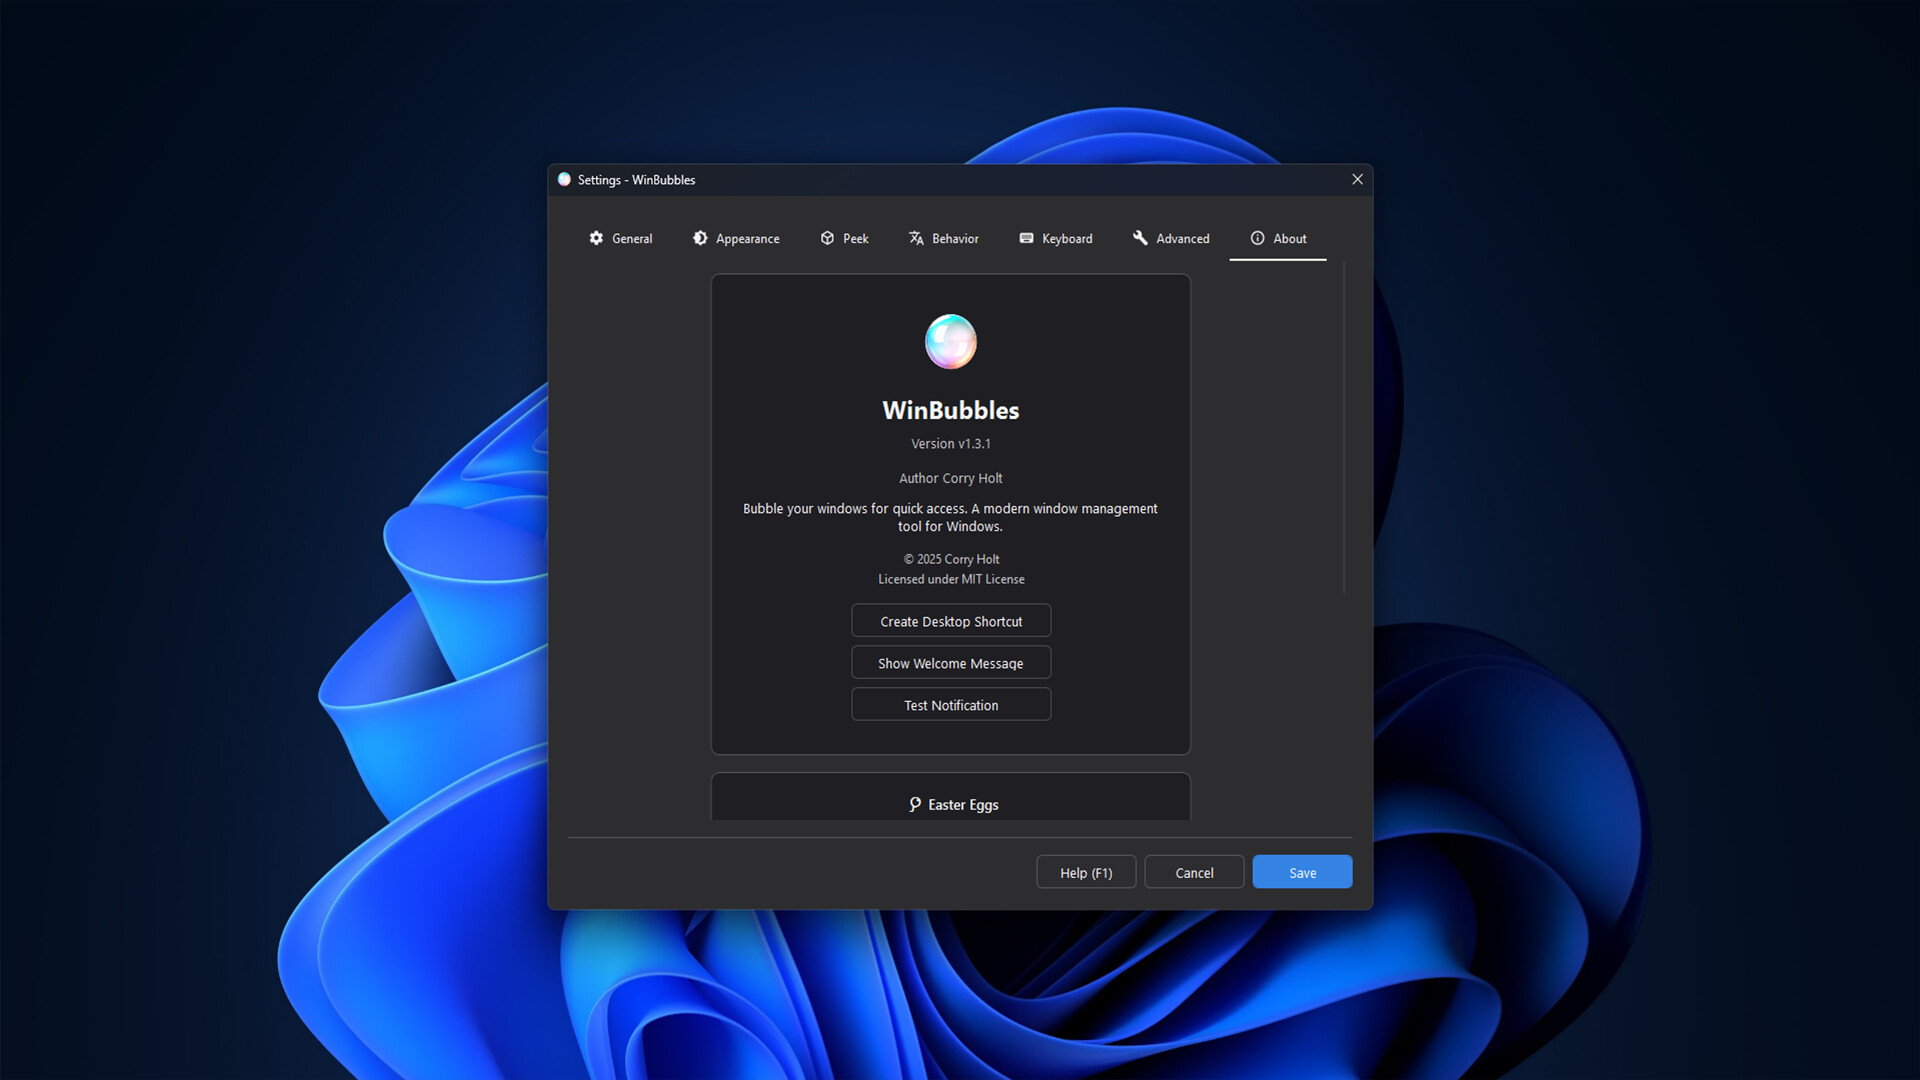Open Advanced settings via the wrench icon
Screen dimensions: 1920x1080
click(1141, 238)
